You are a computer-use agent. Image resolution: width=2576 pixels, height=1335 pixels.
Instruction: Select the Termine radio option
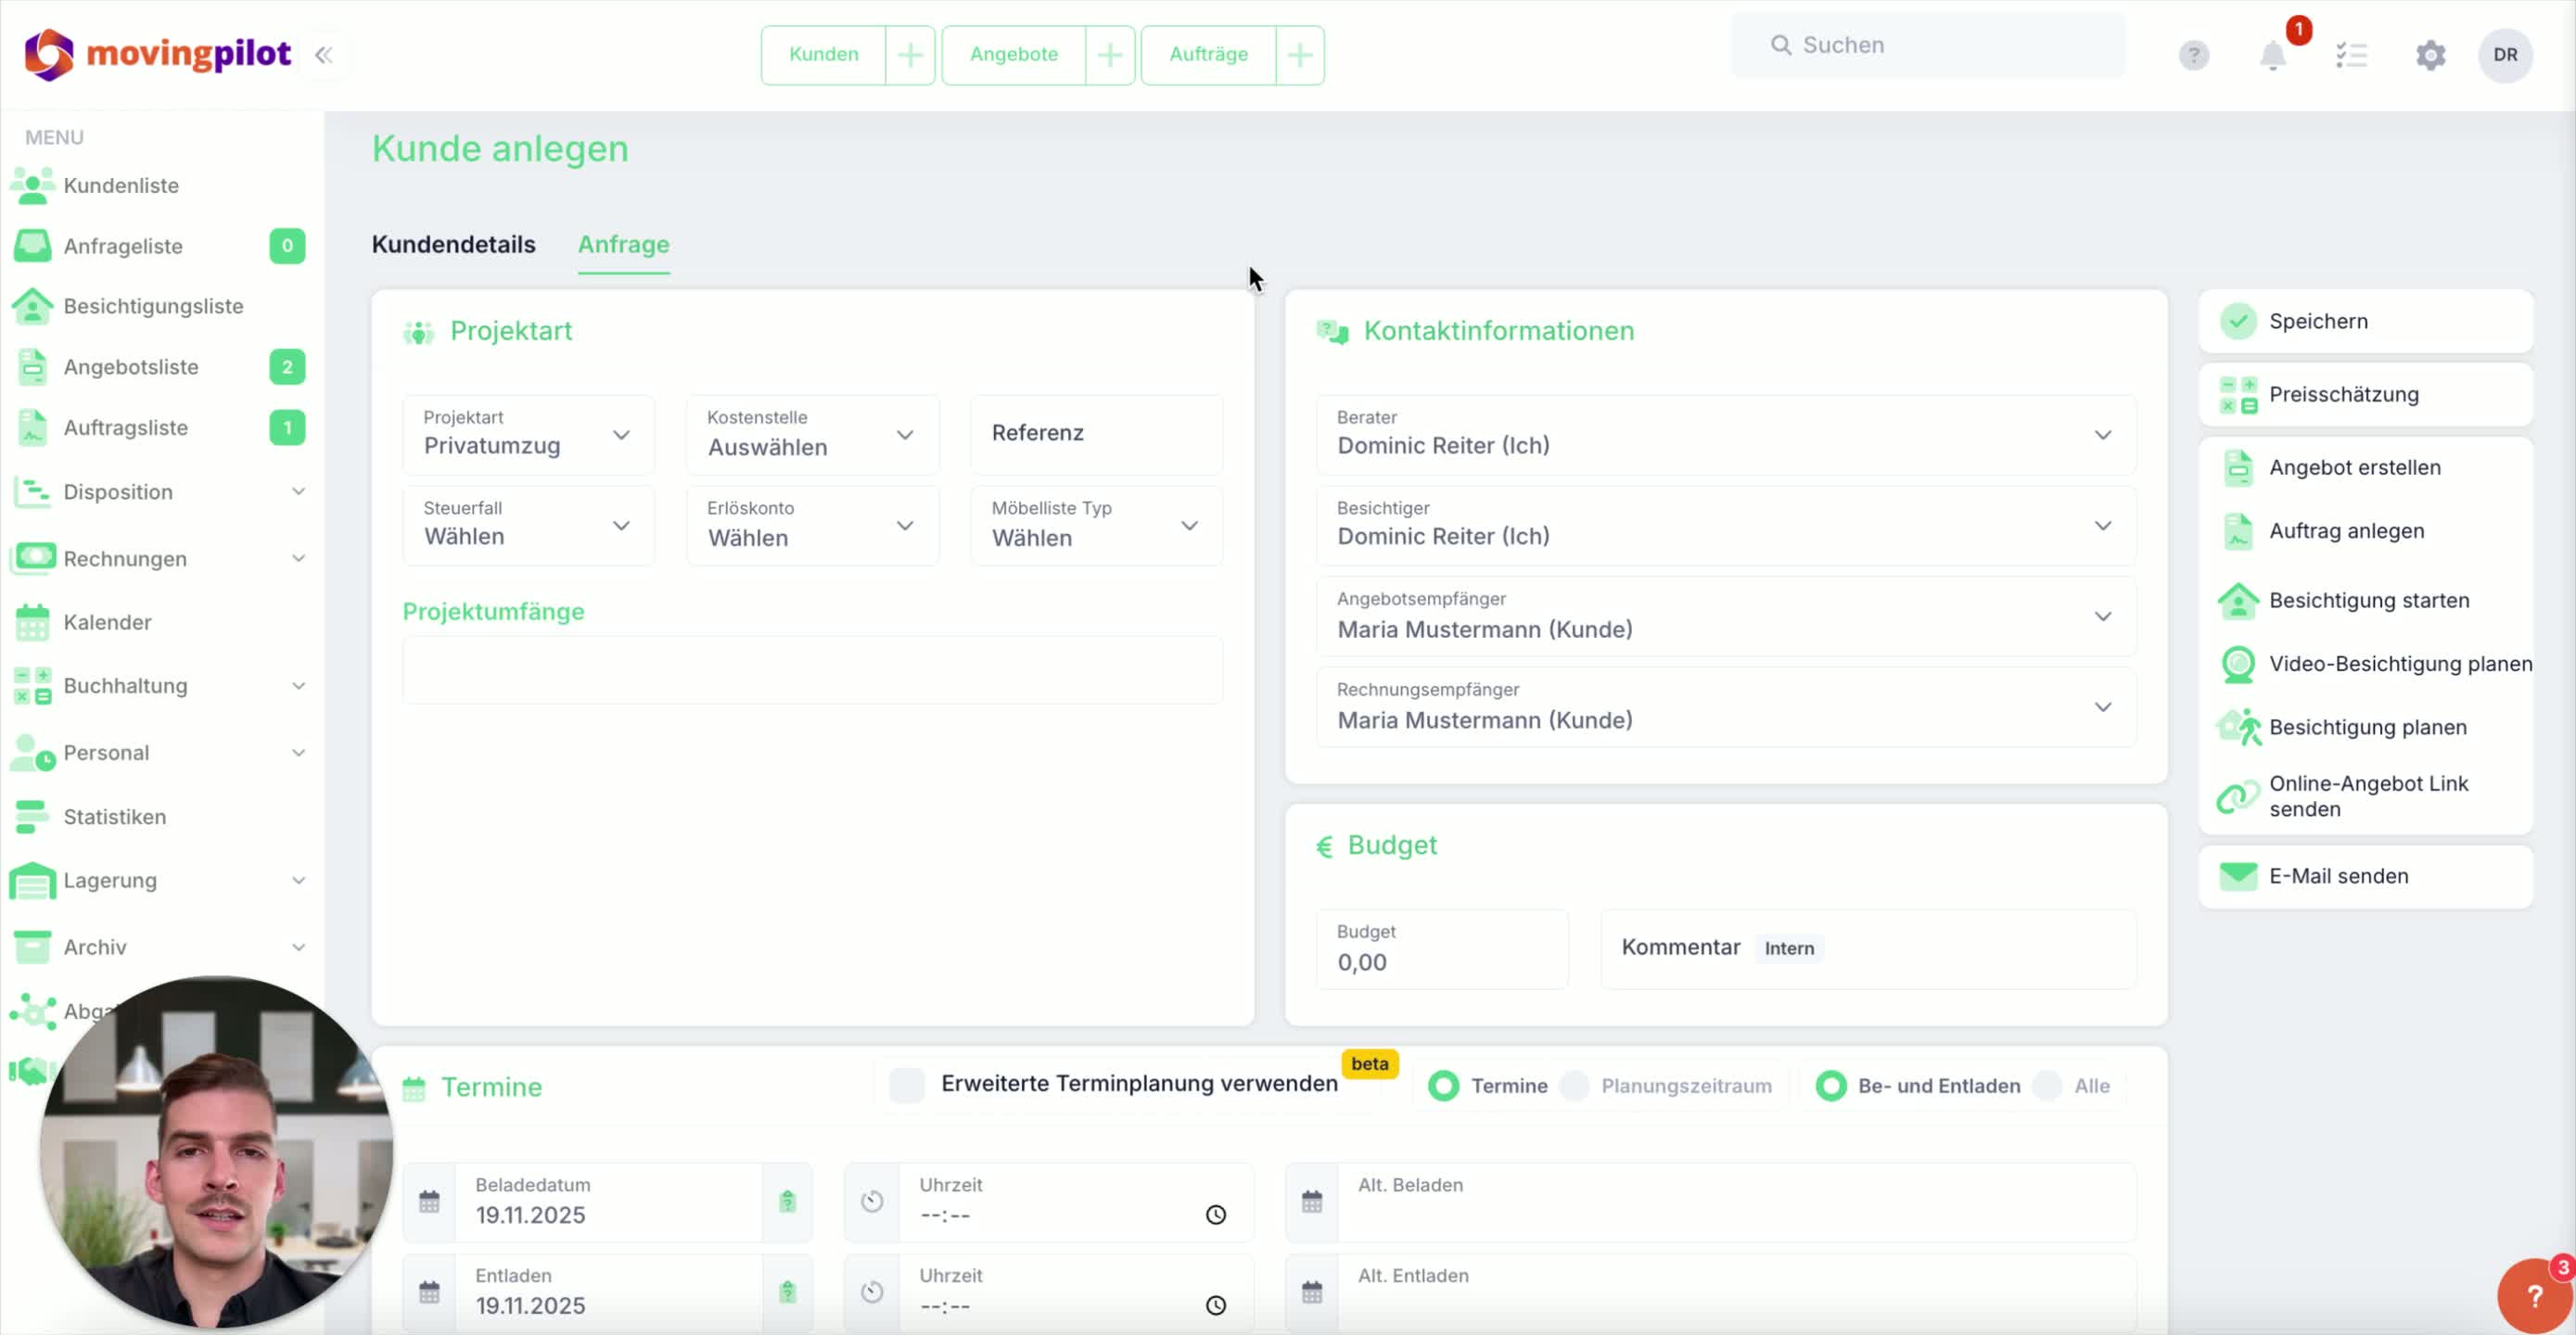coord(1443,1086)
